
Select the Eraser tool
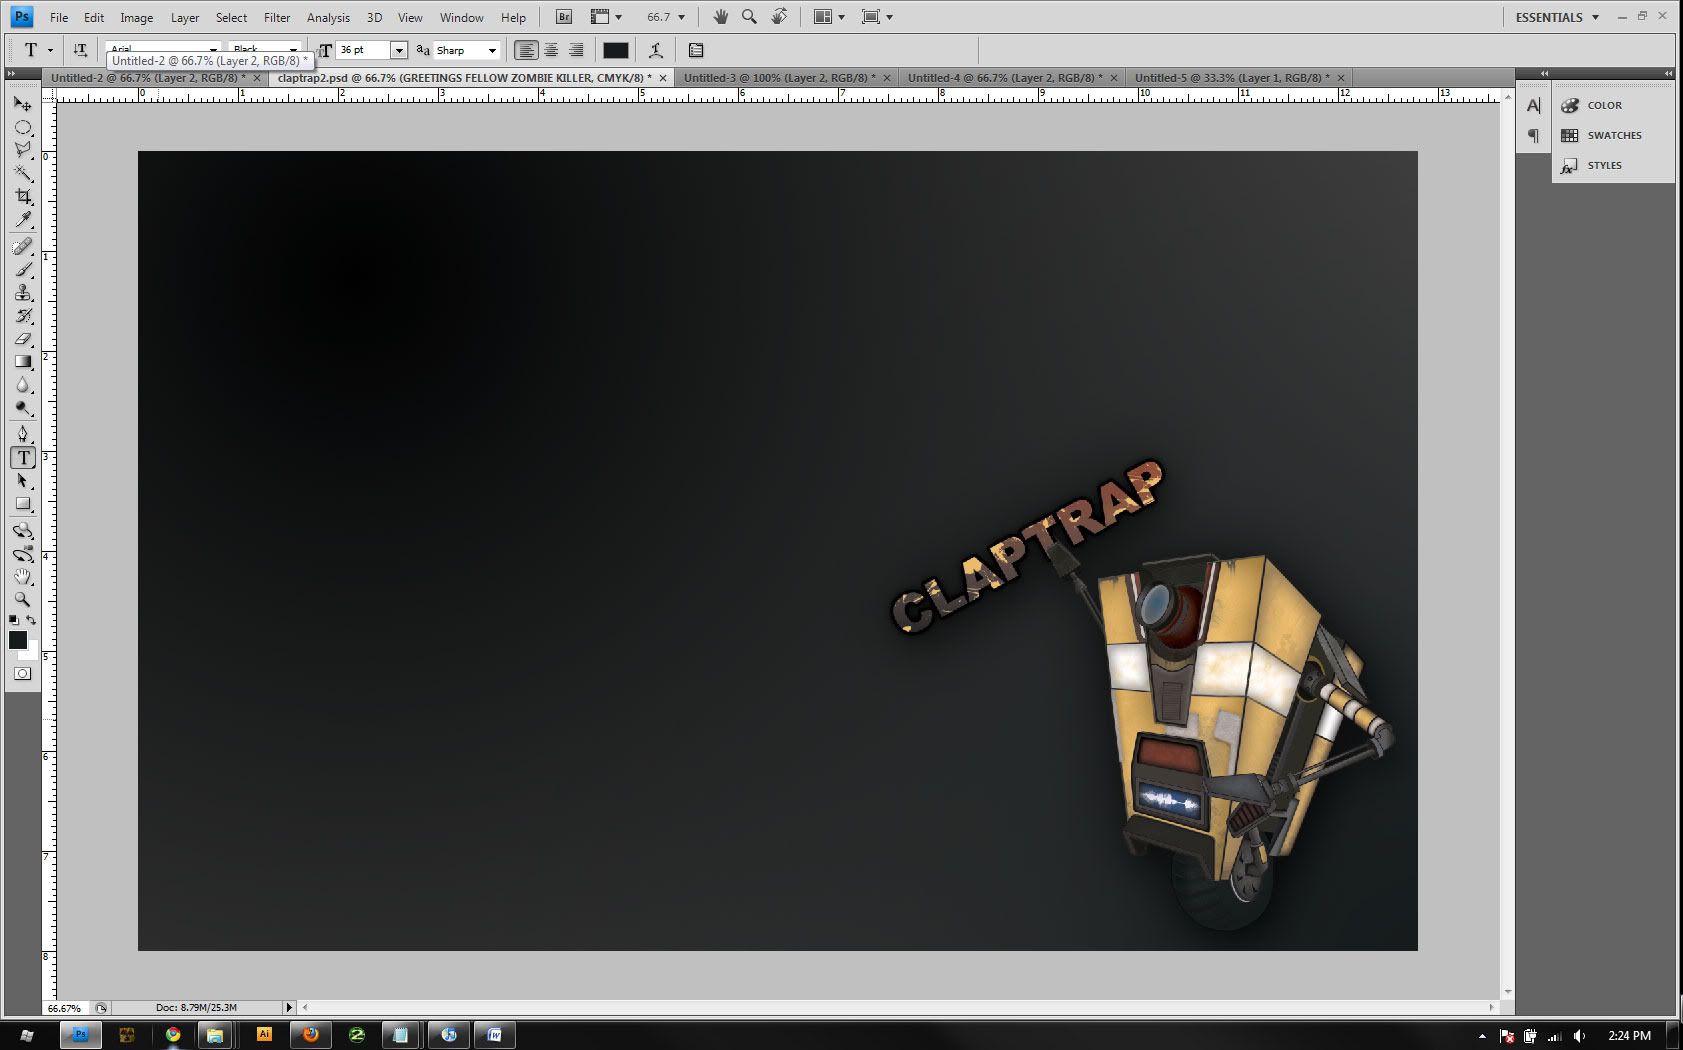23,339
